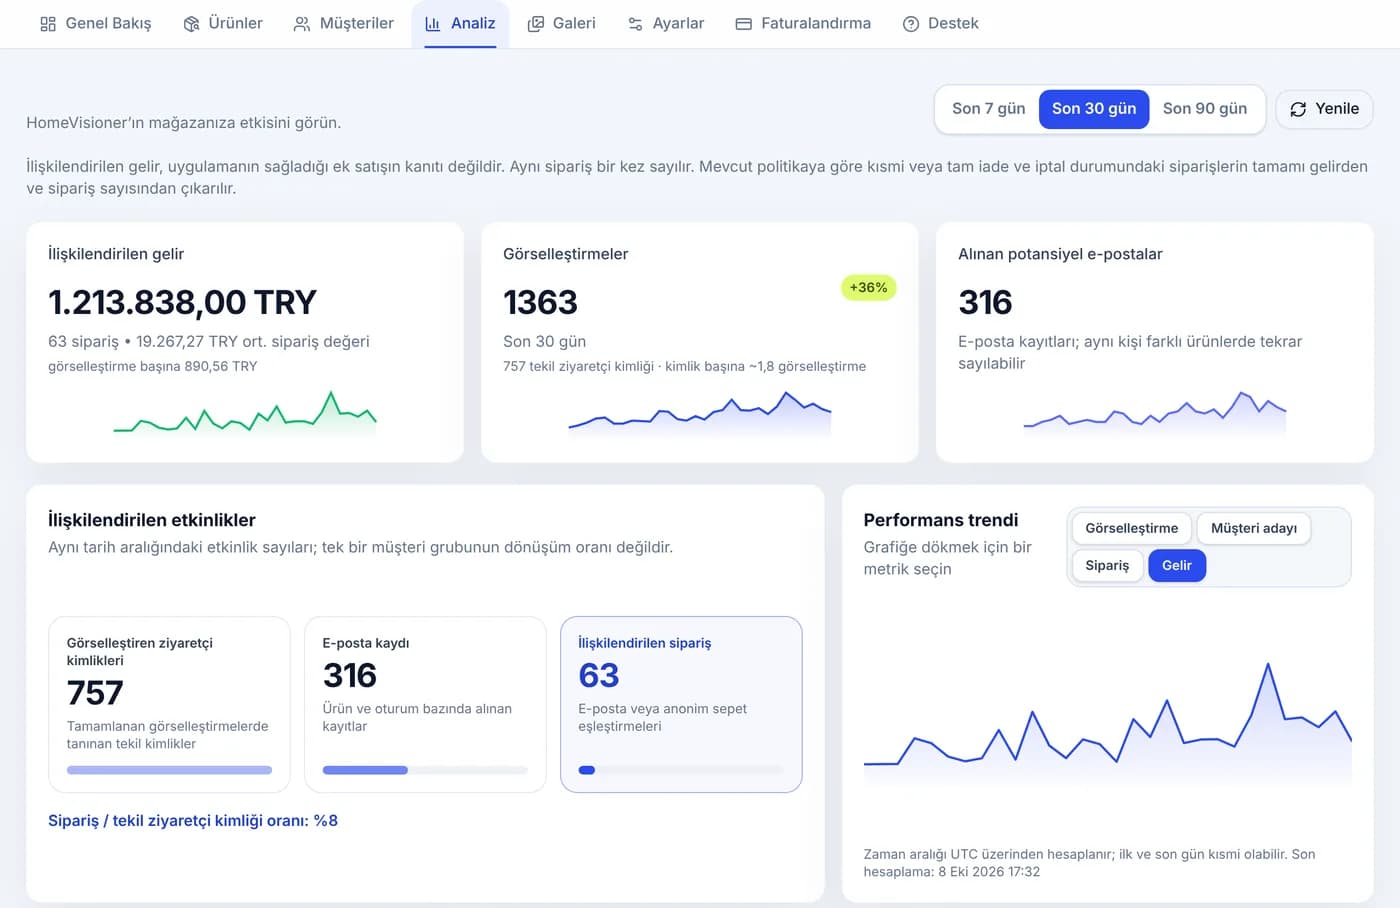
Task: Chart the Sipariş metric
Action: (1107, 565)
